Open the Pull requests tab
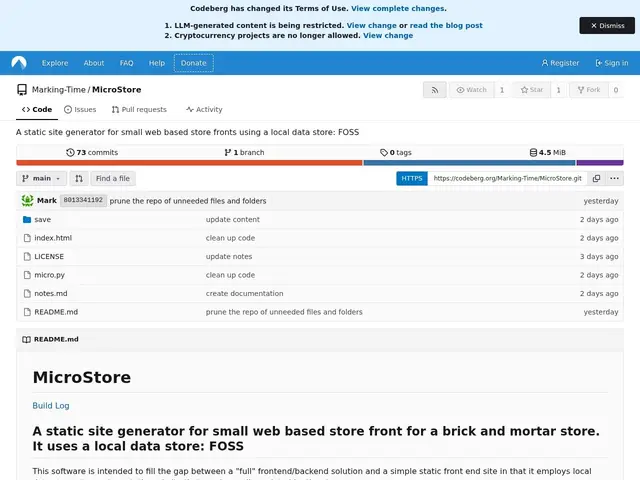The width and height of the screenshot is (640, 480). tap(139, 109)
